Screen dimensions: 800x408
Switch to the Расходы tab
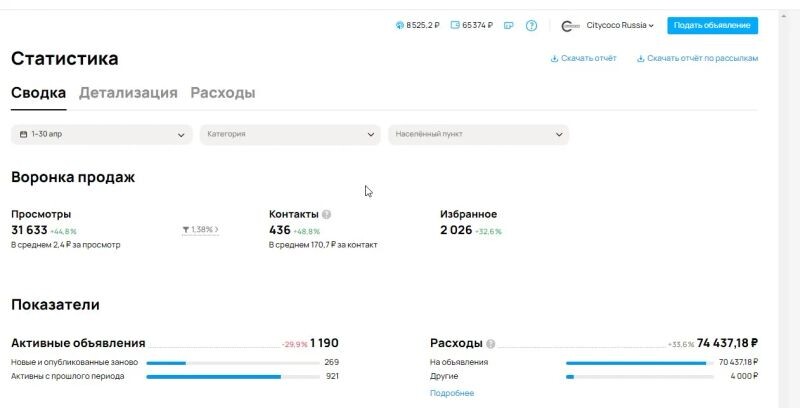(222, 93)
